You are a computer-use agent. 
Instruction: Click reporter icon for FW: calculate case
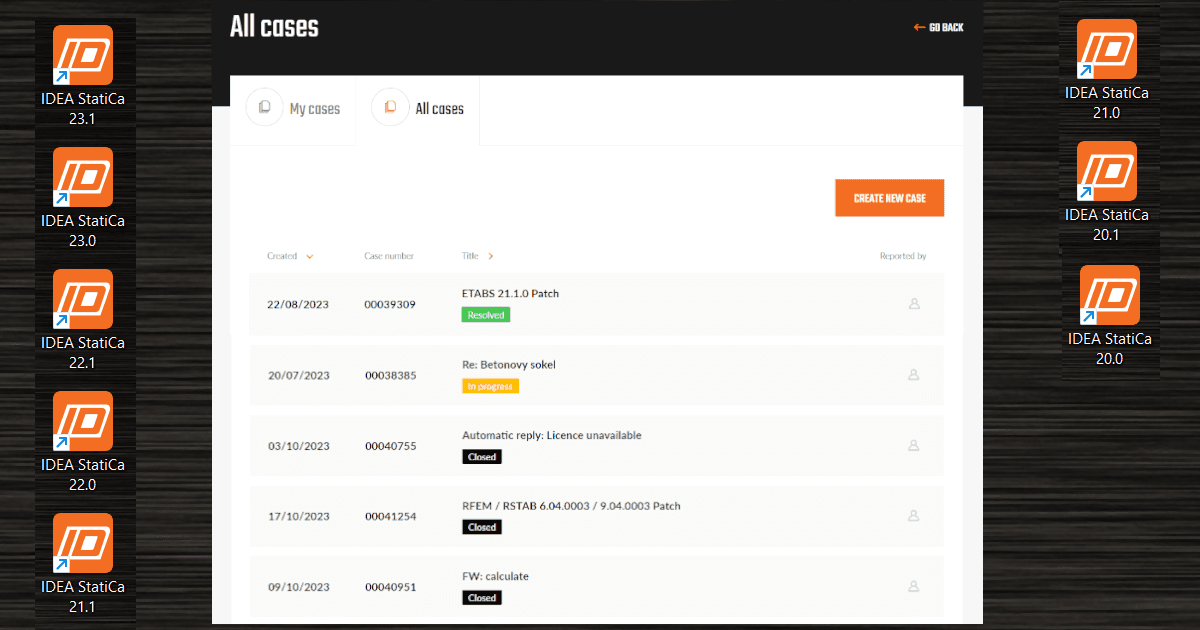click(913, 587)
